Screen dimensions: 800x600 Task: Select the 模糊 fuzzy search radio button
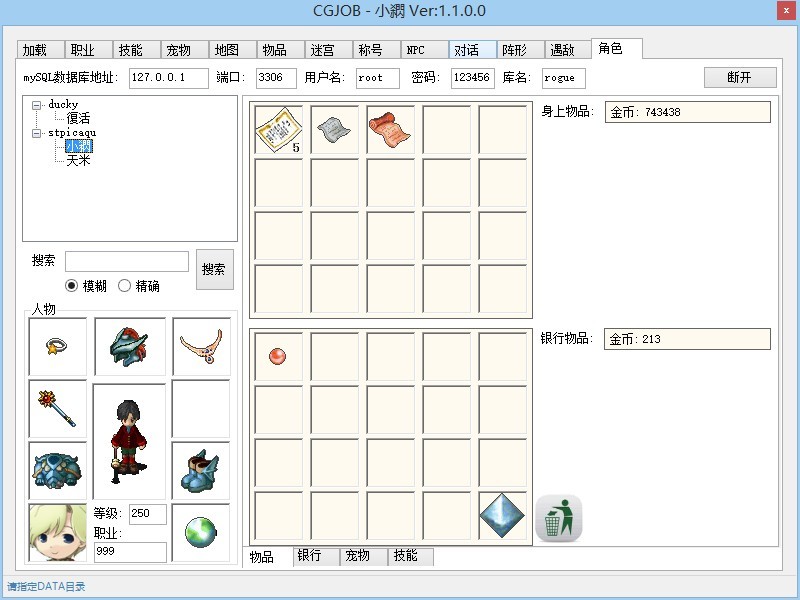[72, 286]
